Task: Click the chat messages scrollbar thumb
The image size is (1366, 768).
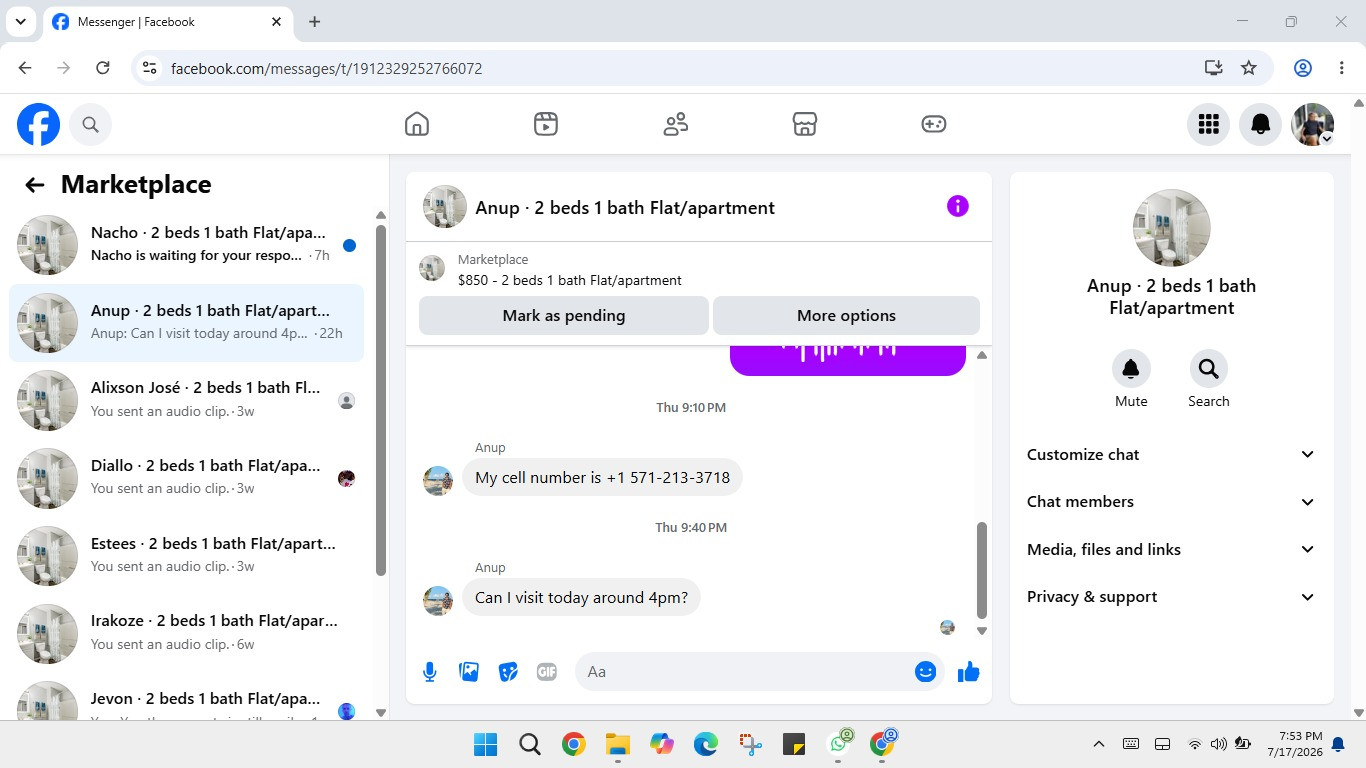Action: point(982,570)
